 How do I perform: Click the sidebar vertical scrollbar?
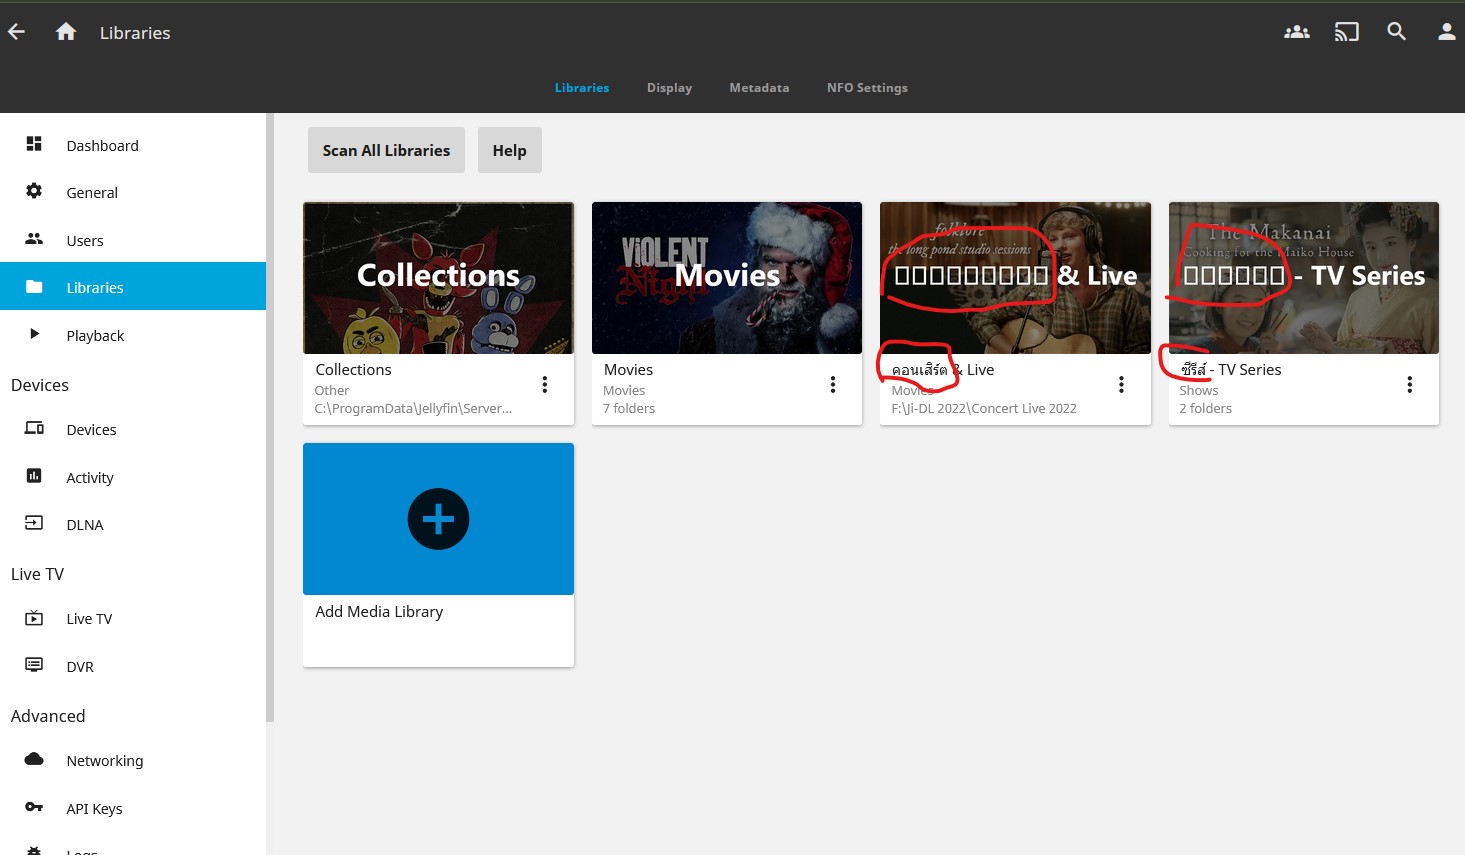click(x=269, y=416)
